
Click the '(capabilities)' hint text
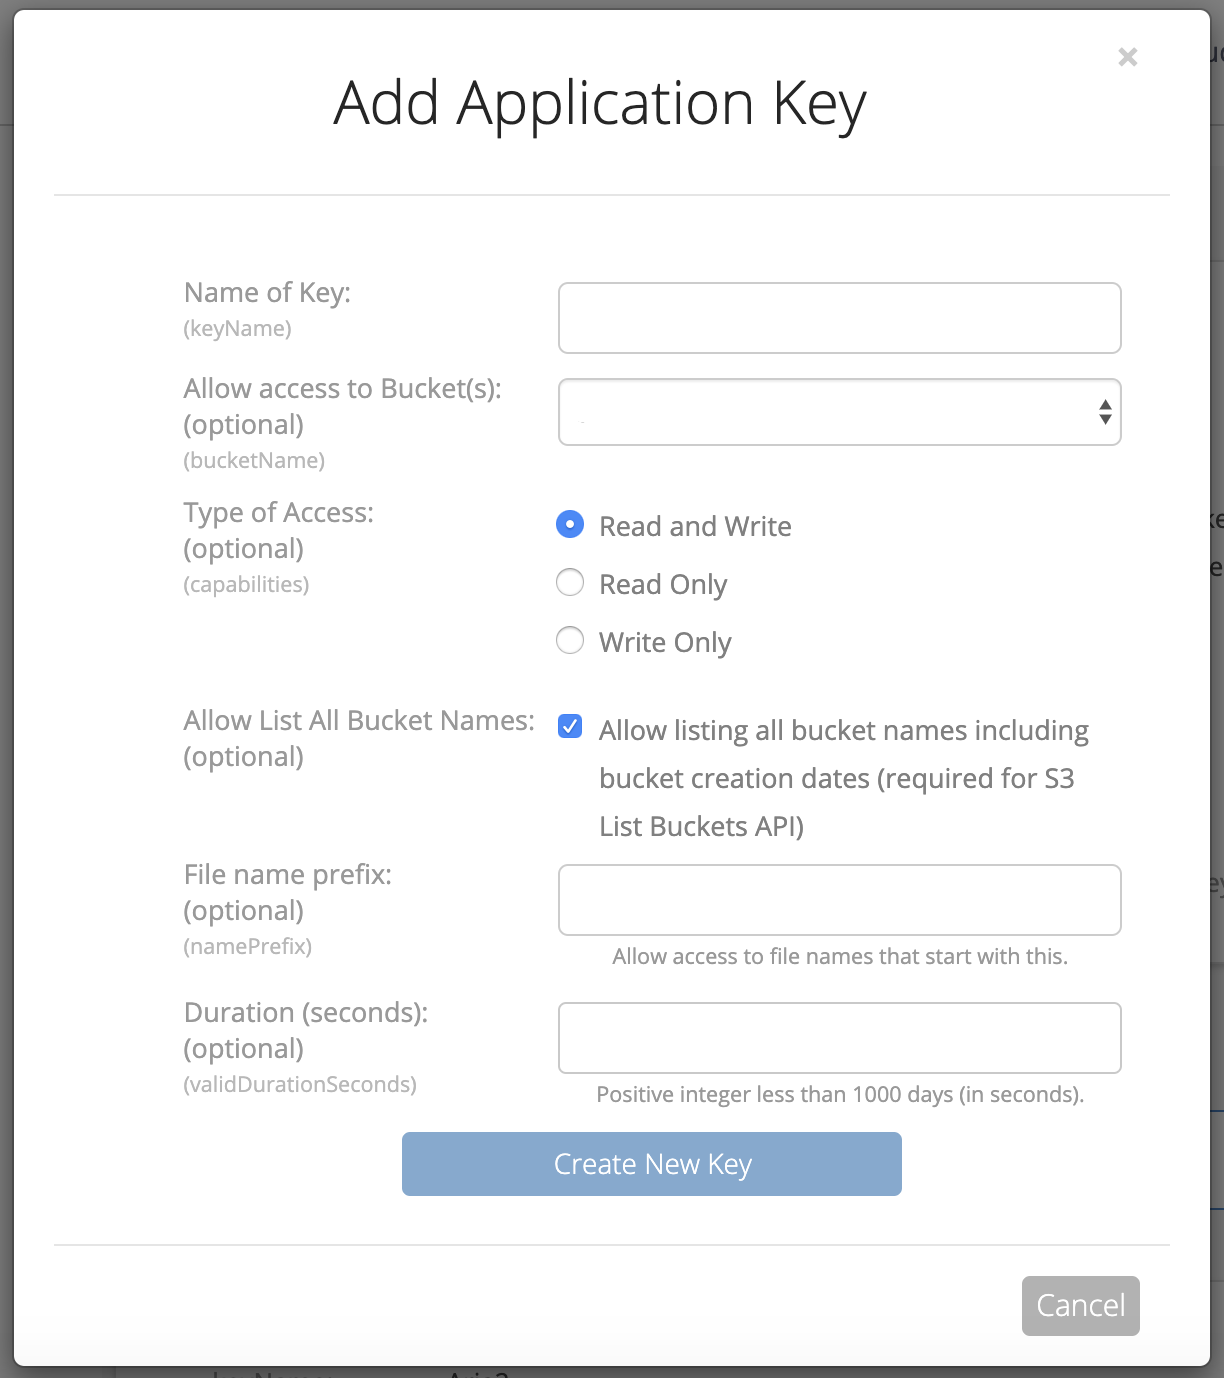point(247,584)
